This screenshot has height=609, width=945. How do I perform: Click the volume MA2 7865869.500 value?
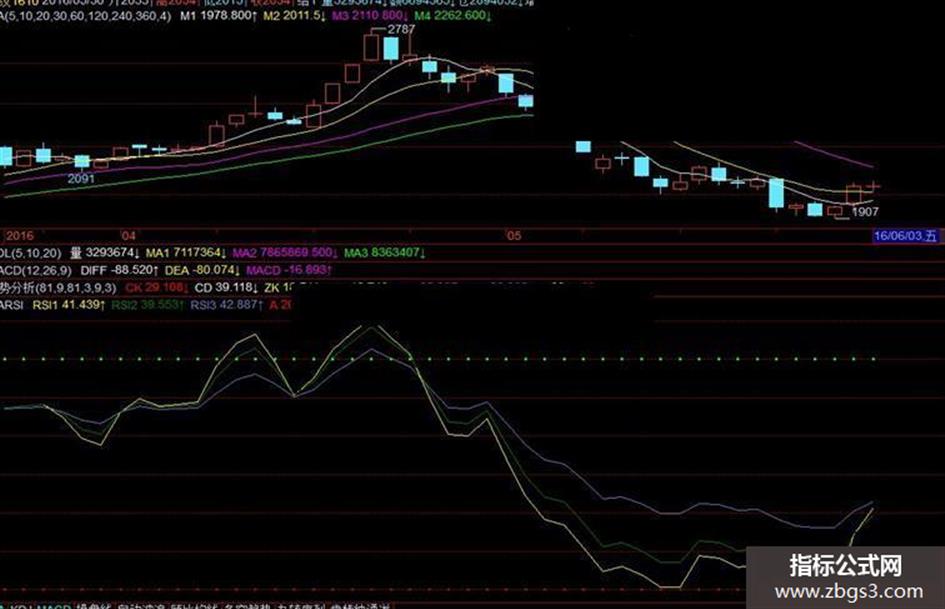coord(285,253)
